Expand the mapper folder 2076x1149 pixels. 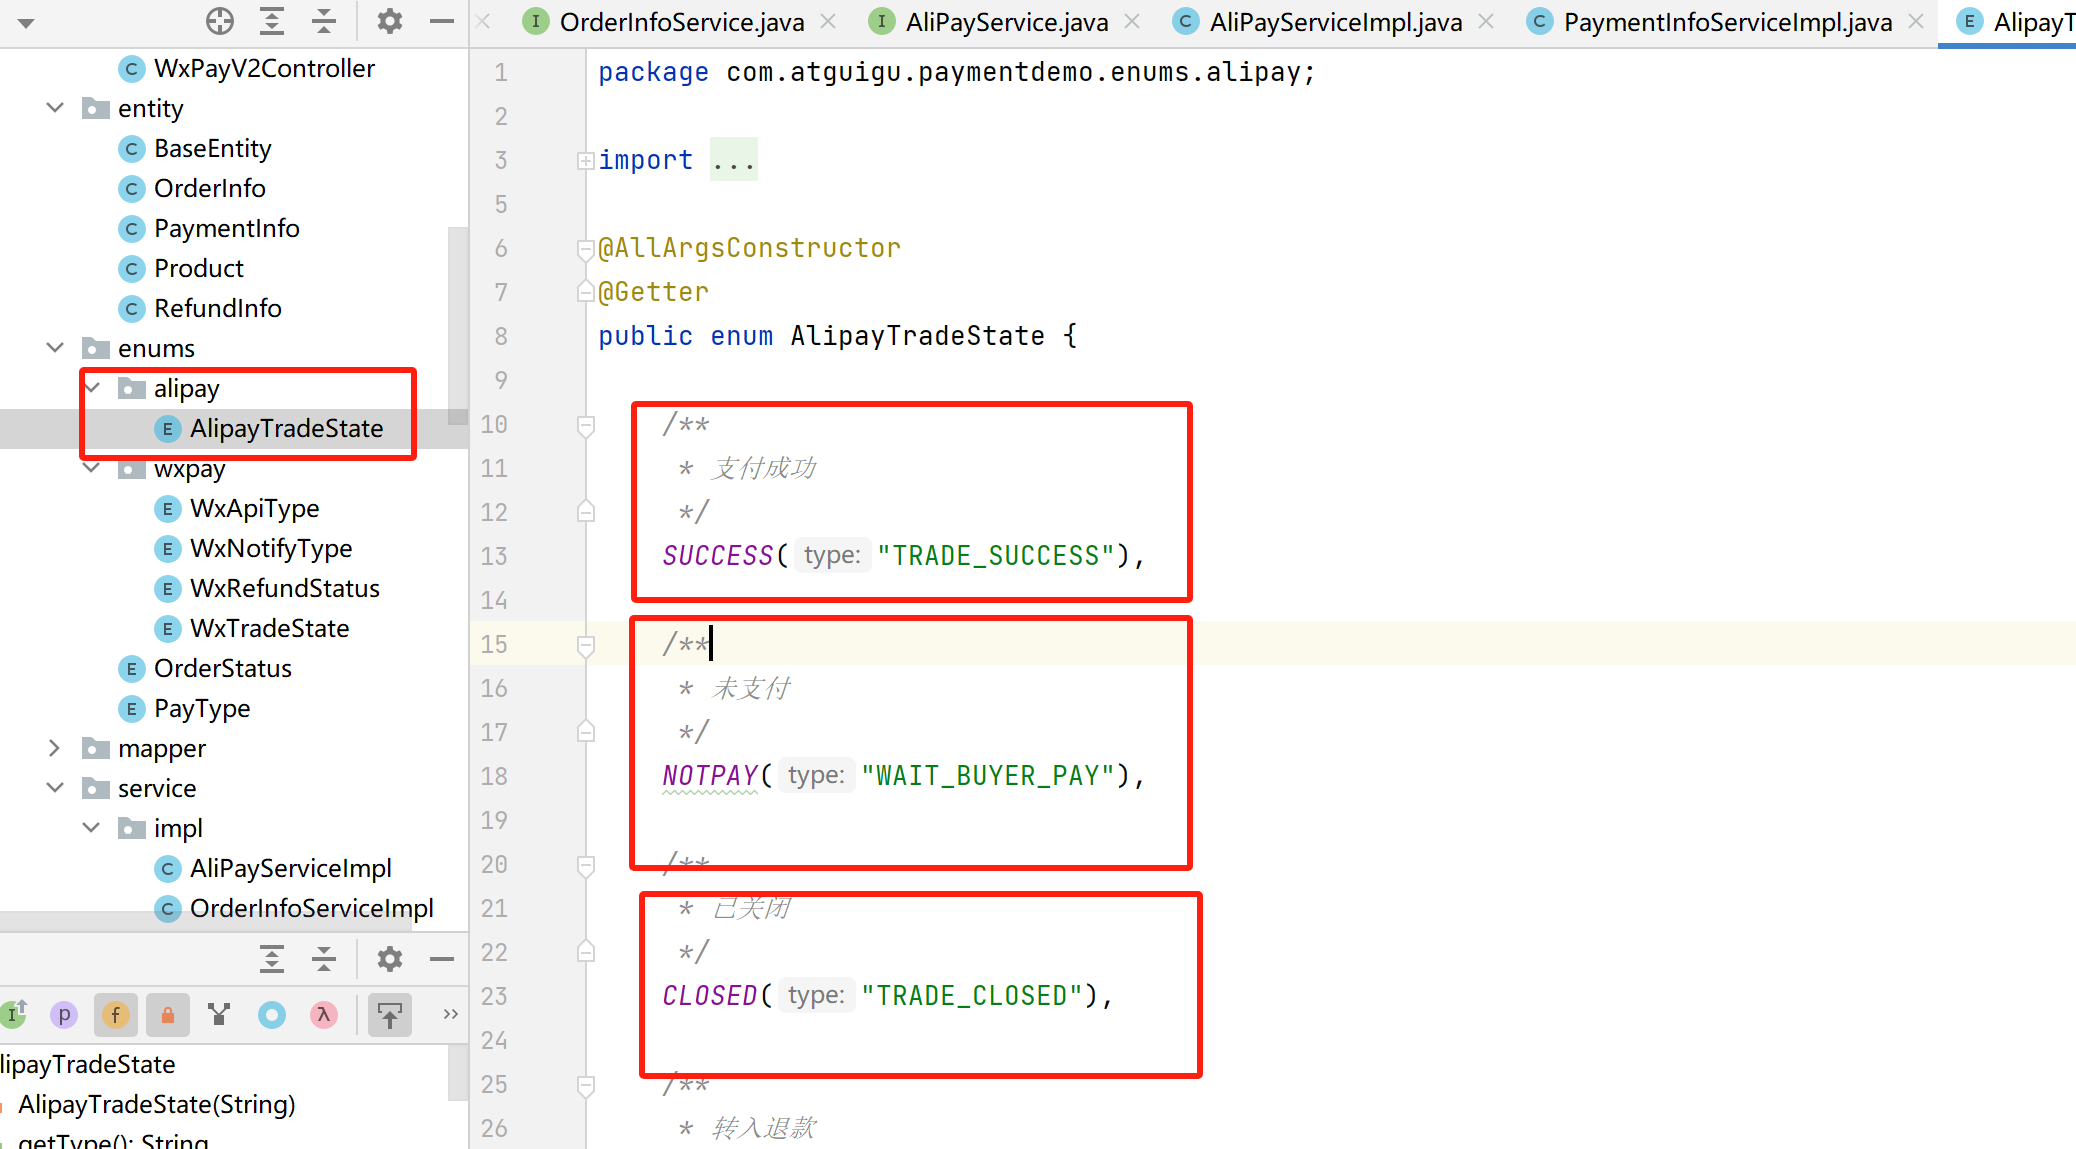pyautogui.click(x=55, y=748)
